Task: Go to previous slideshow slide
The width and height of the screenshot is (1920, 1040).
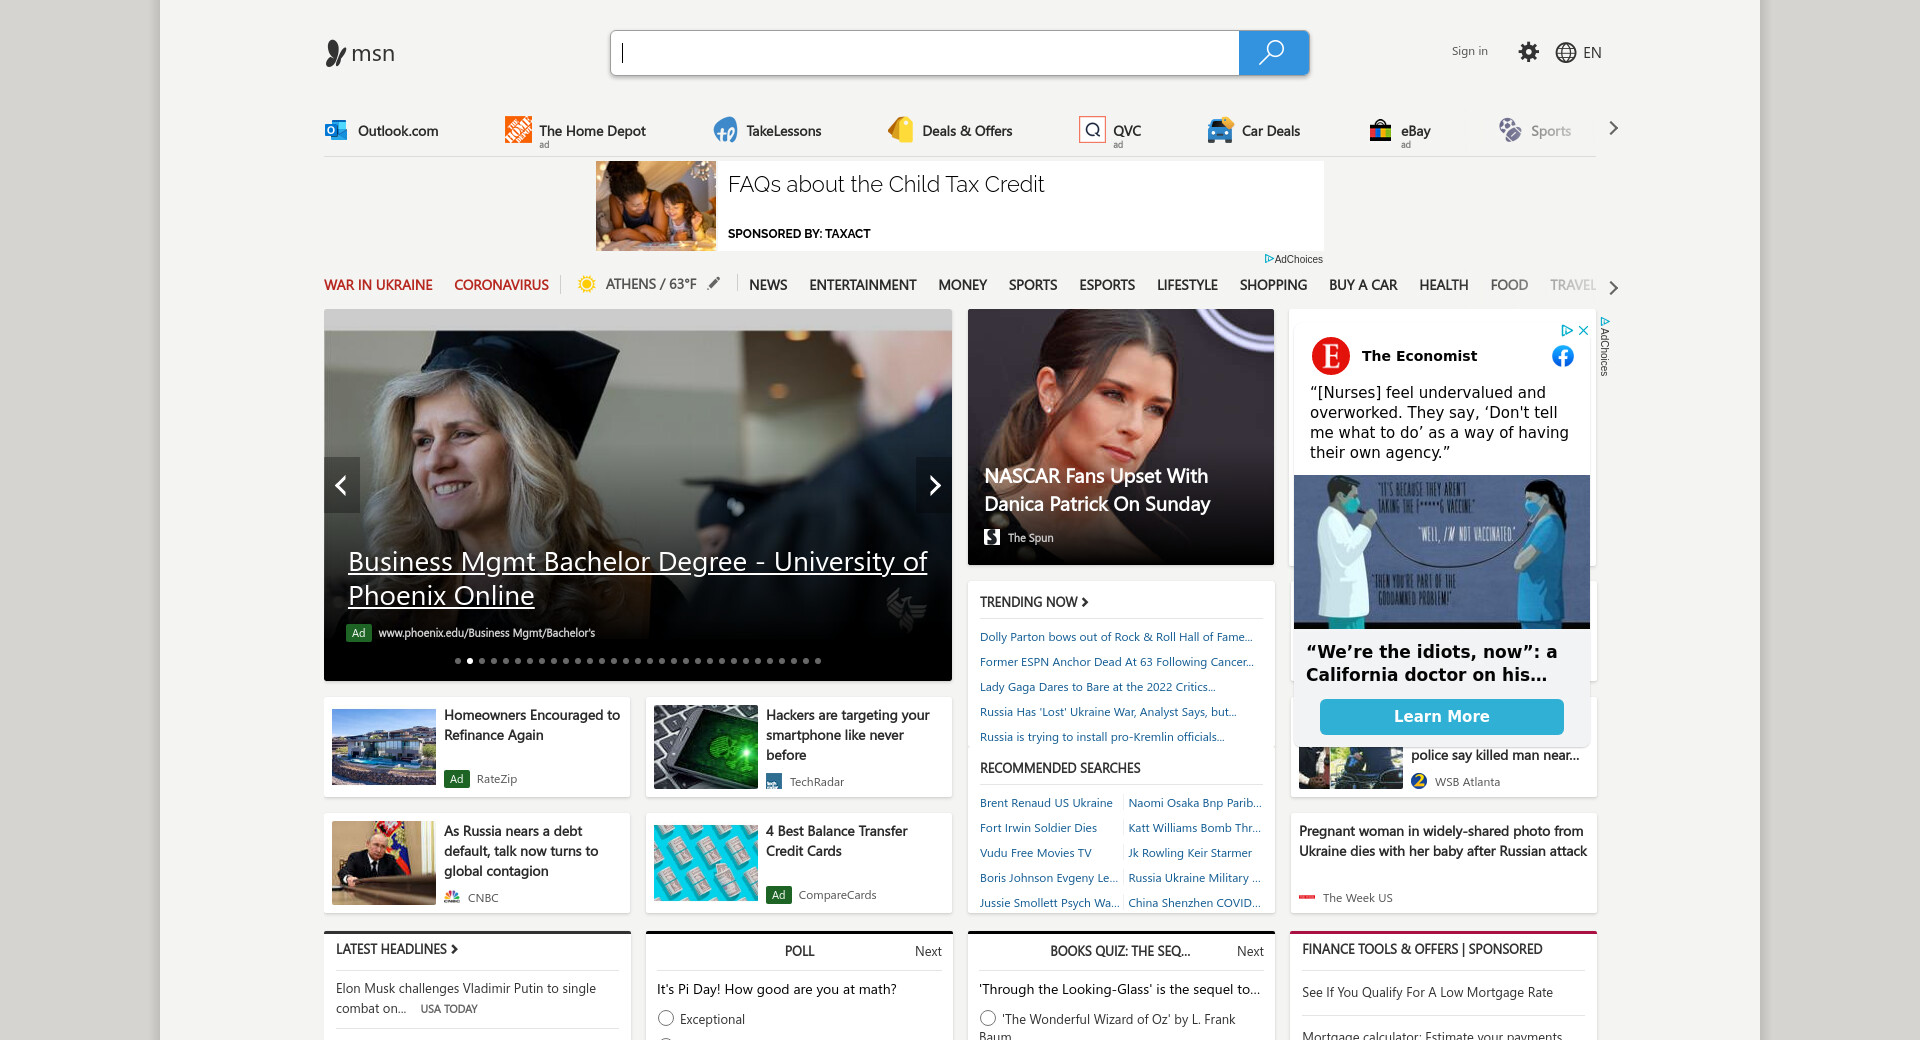Action: click(342, 485)
